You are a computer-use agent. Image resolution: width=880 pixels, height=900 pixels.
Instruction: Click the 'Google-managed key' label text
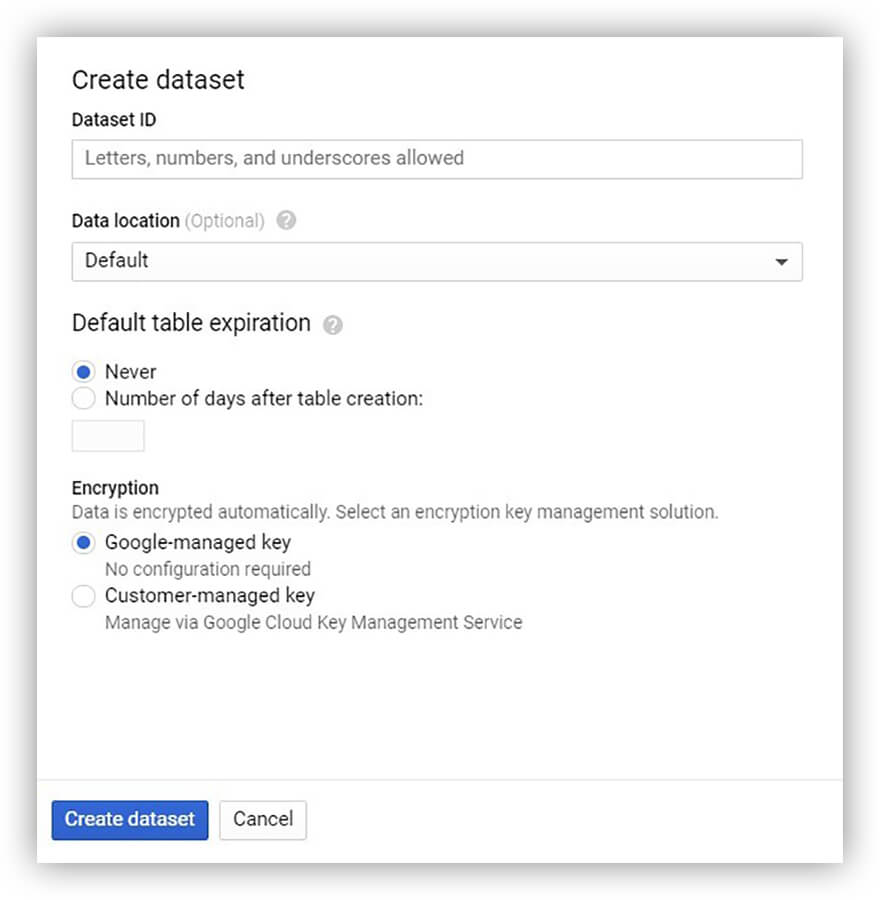(198, 542)
